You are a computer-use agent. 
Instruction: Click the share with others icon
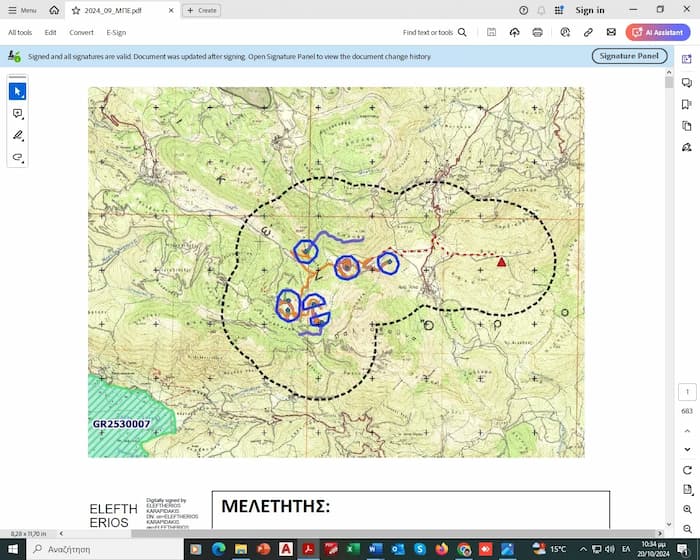565,32
